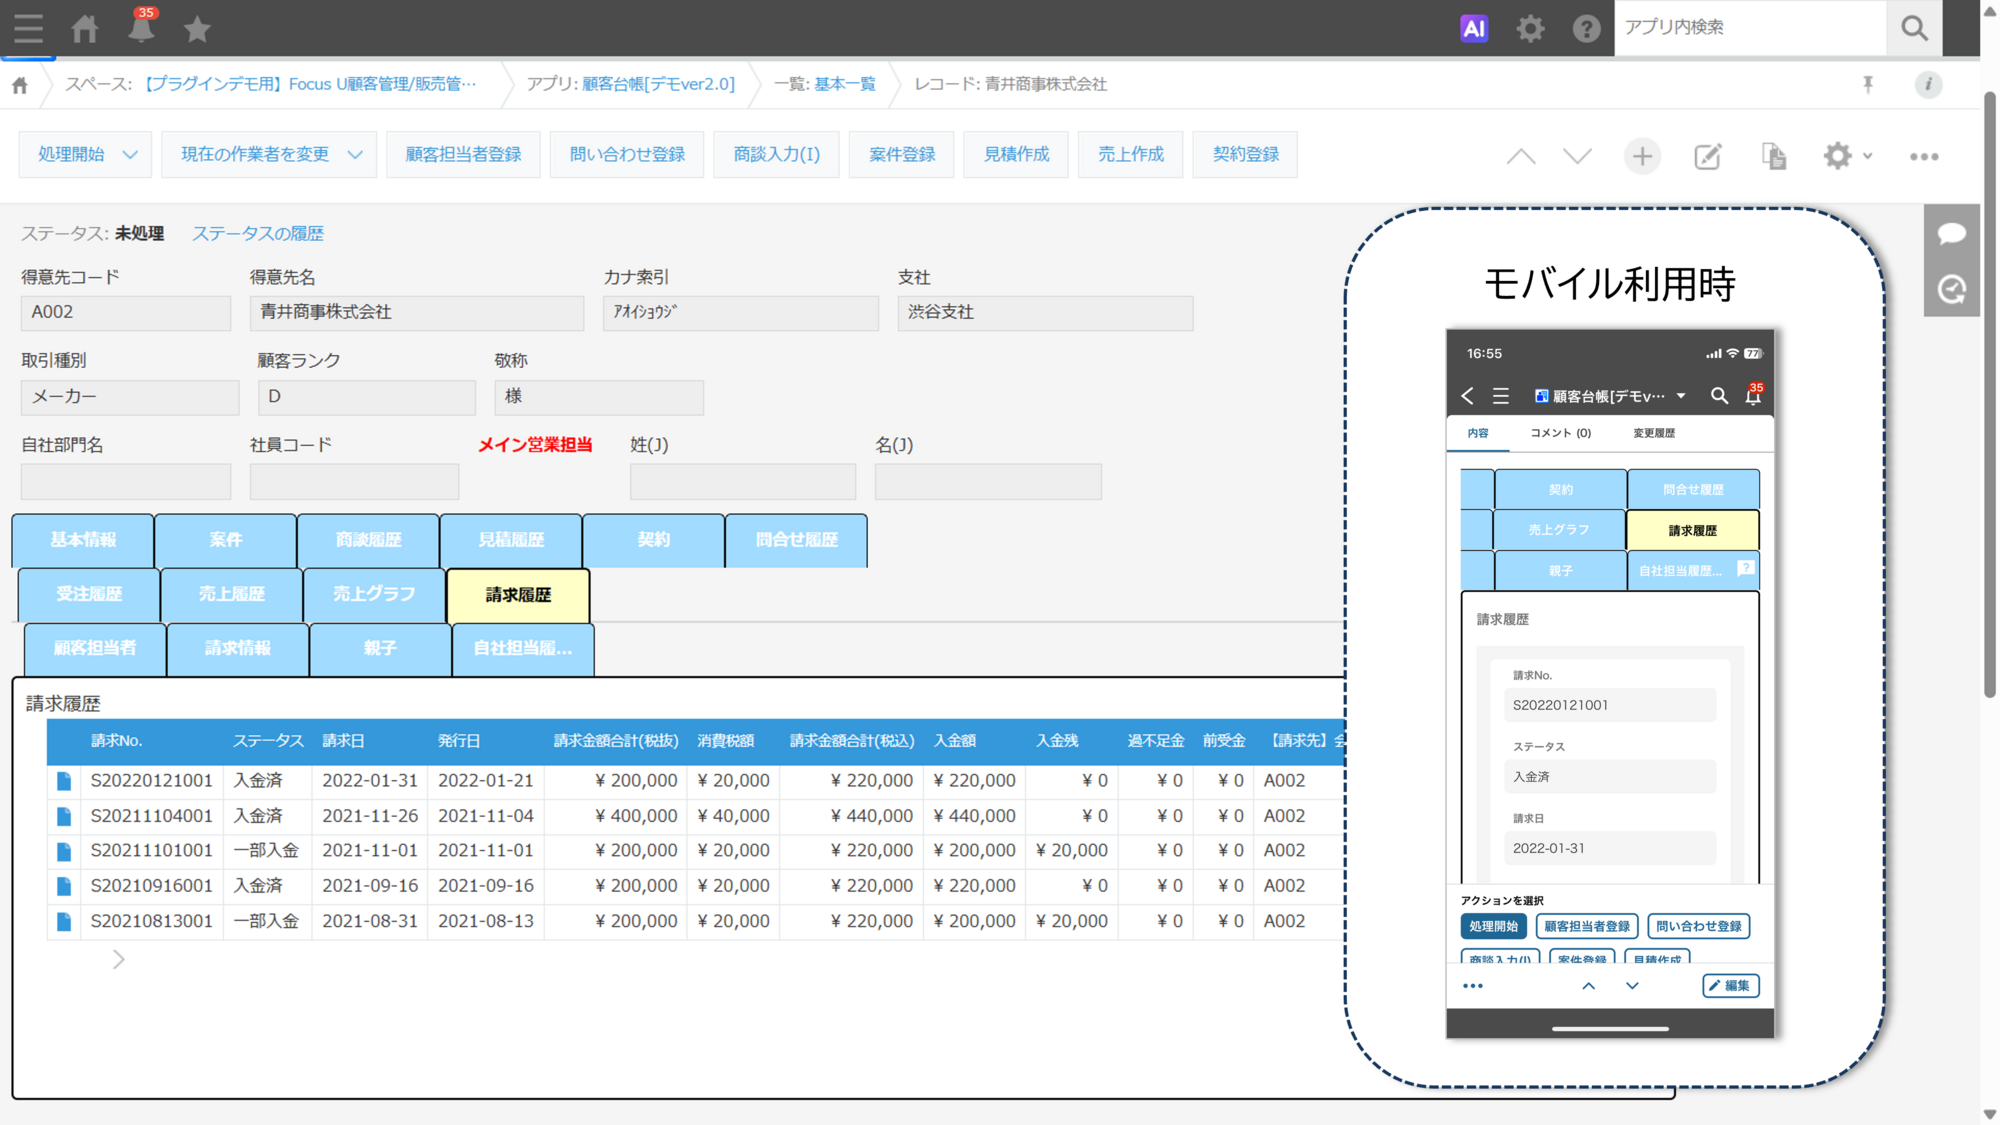Click 問い合わせ登録 button

click(x=627, y=155)
